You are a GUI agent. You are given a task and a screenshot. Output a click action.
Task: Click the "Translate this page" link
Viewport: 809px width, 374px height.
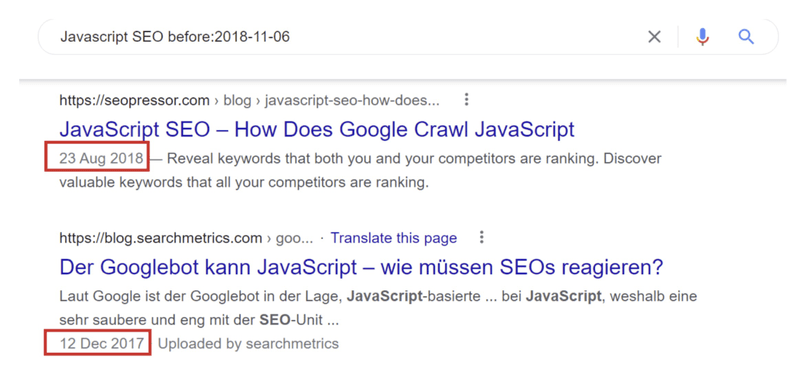pos(394,238)
